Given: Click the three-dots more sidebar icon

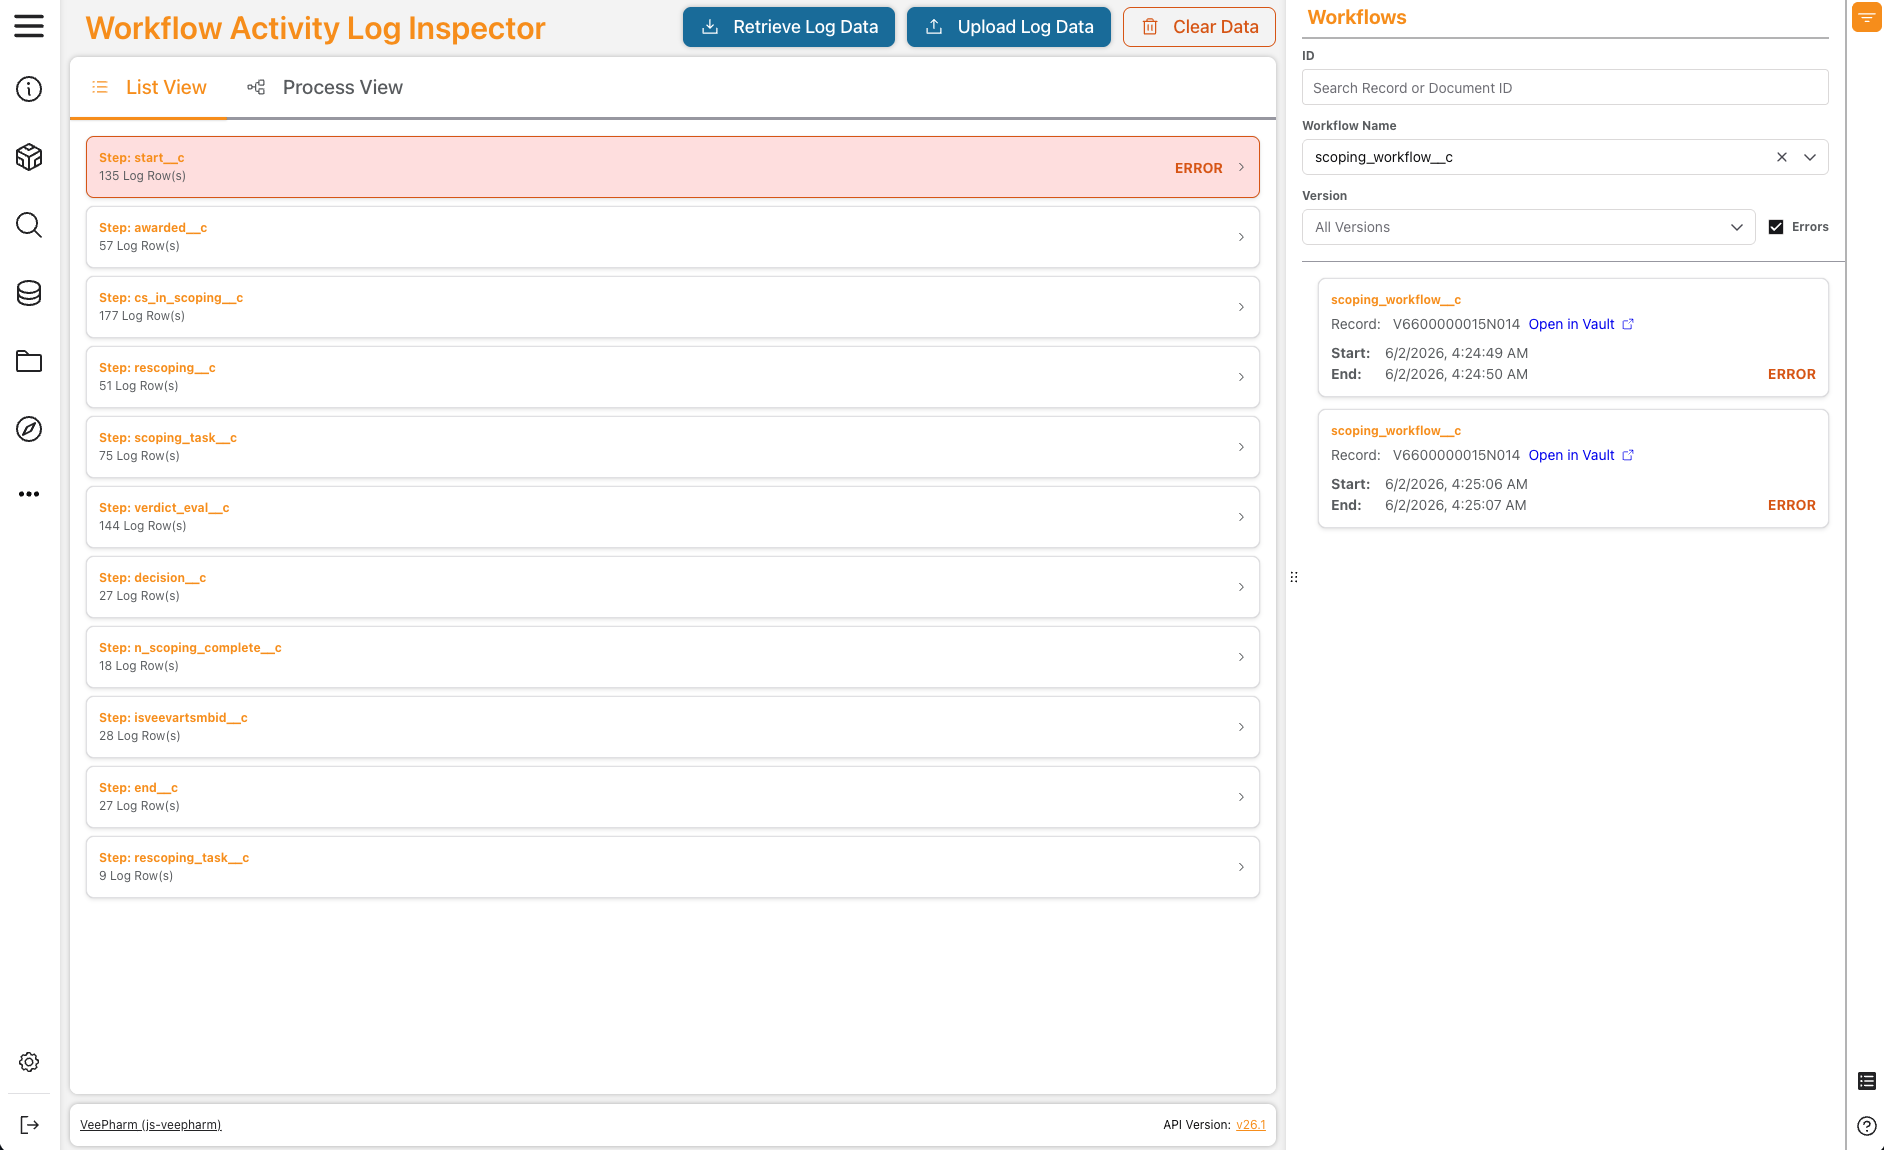Looking at the screenshot, I should tap(29, 494).
